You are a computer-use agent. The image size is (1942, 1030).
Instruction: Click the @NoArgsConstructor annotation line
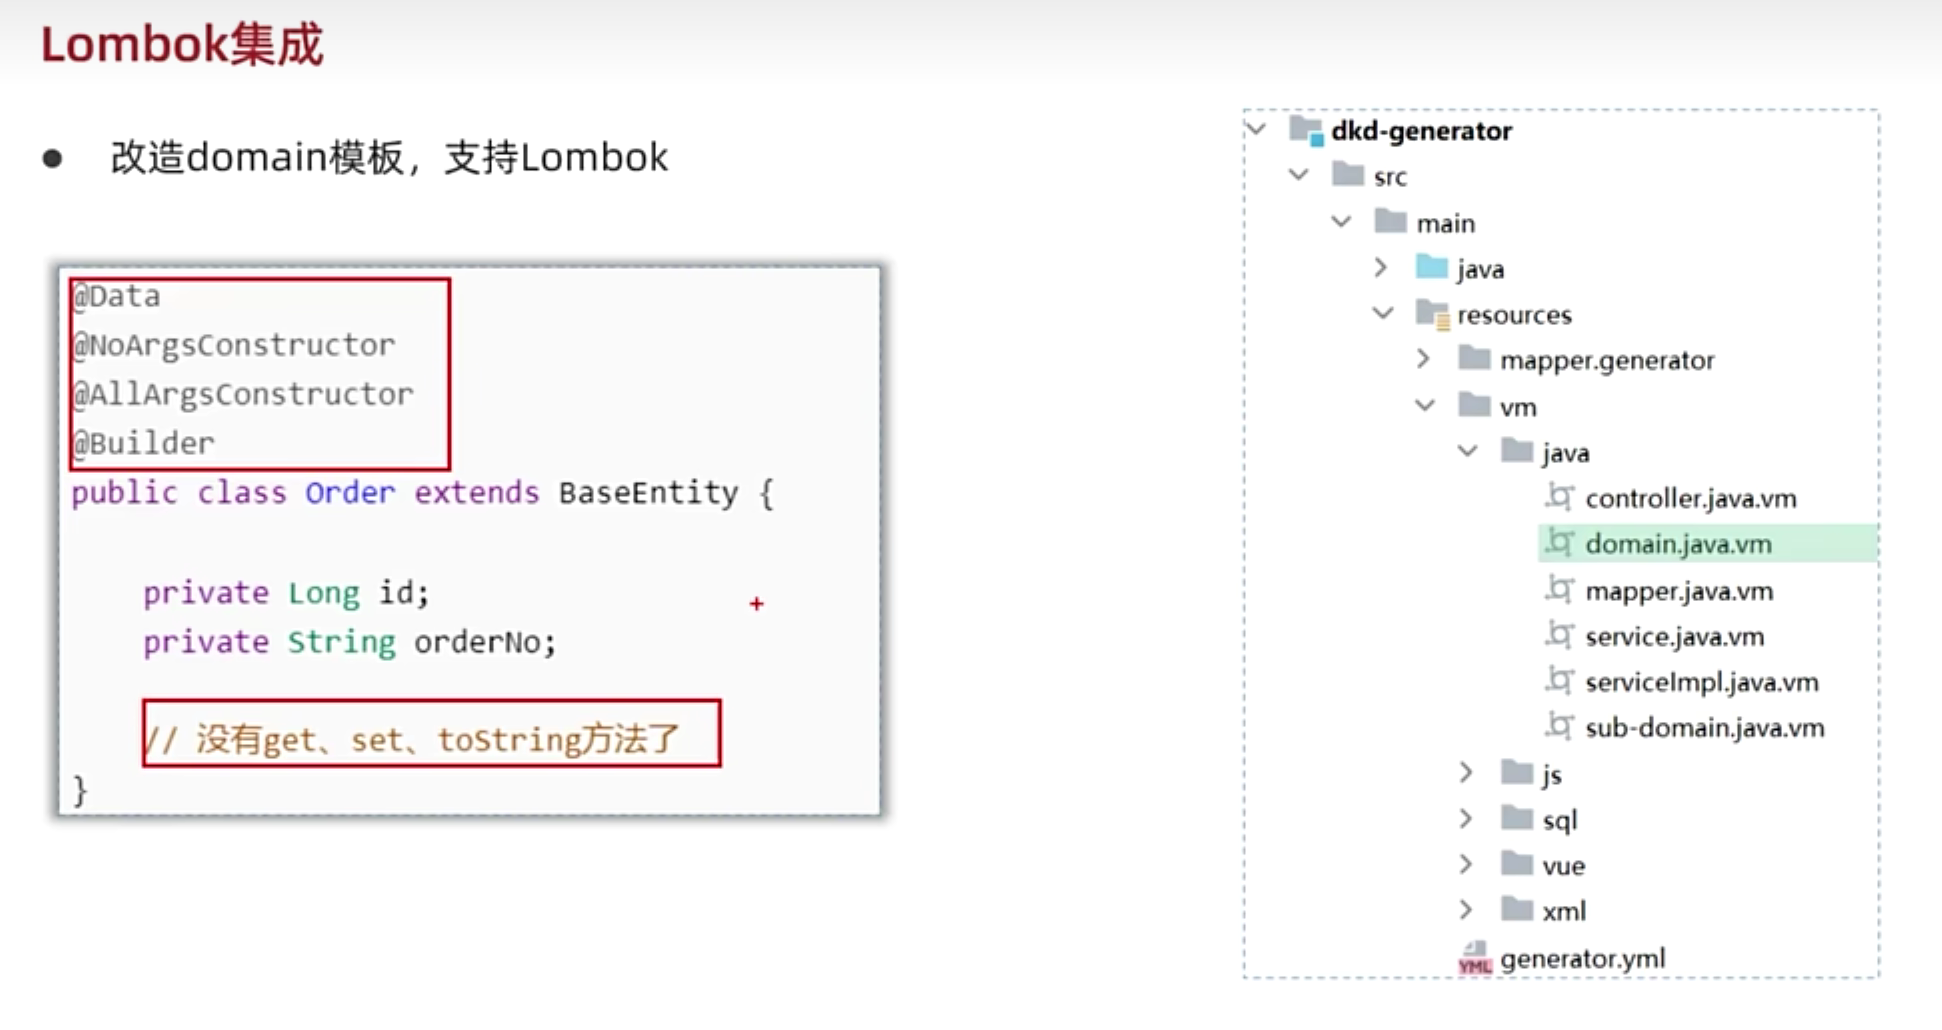click(234, 345)
